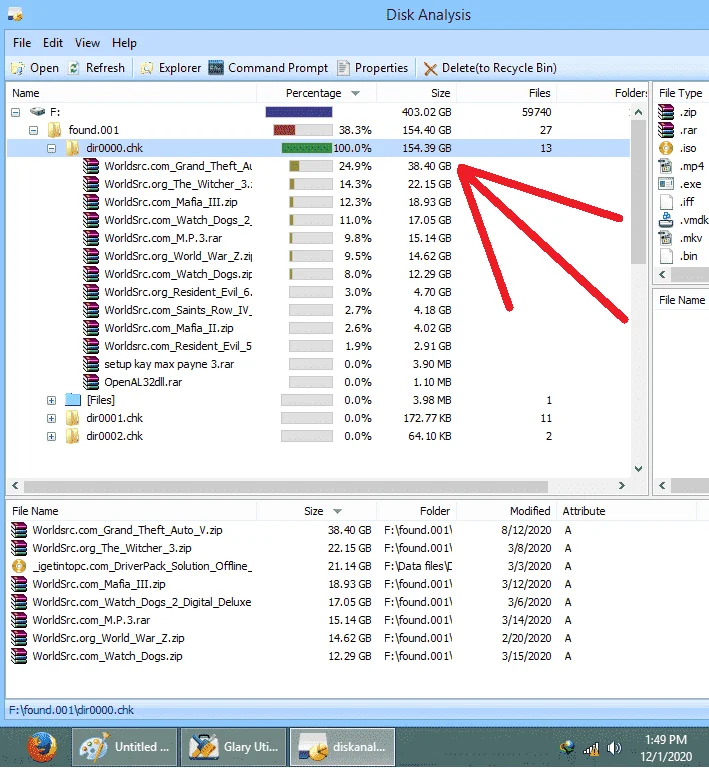This screenshot has height=768, width=709.
Task: Select setup kay max payne 3.rar
Action: click(x=169, y=364)
